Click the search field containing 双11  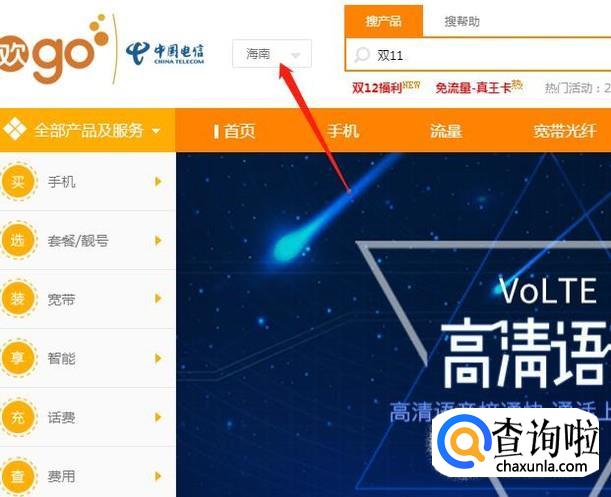point(478,55)
